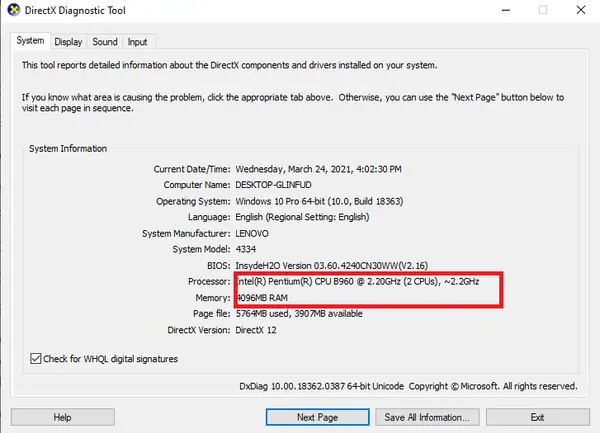The width and height of the screenshot is (600, 433).
Task: Click the '4096MB RAM' memory value
Action: [262, 298]
